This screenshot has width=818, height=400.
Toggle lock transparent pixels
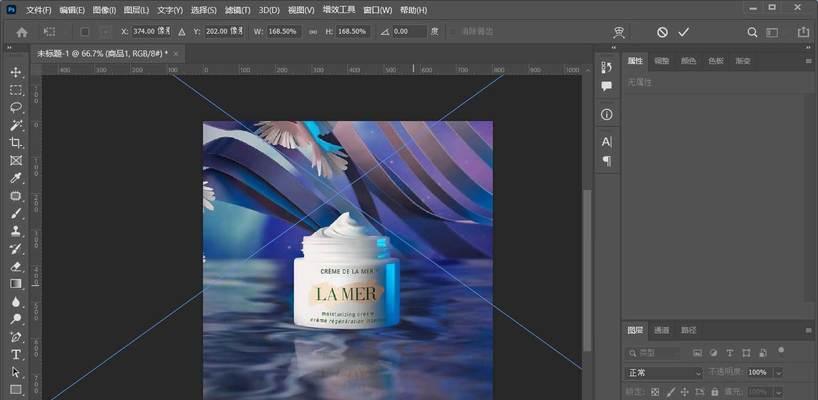(655, 391)
